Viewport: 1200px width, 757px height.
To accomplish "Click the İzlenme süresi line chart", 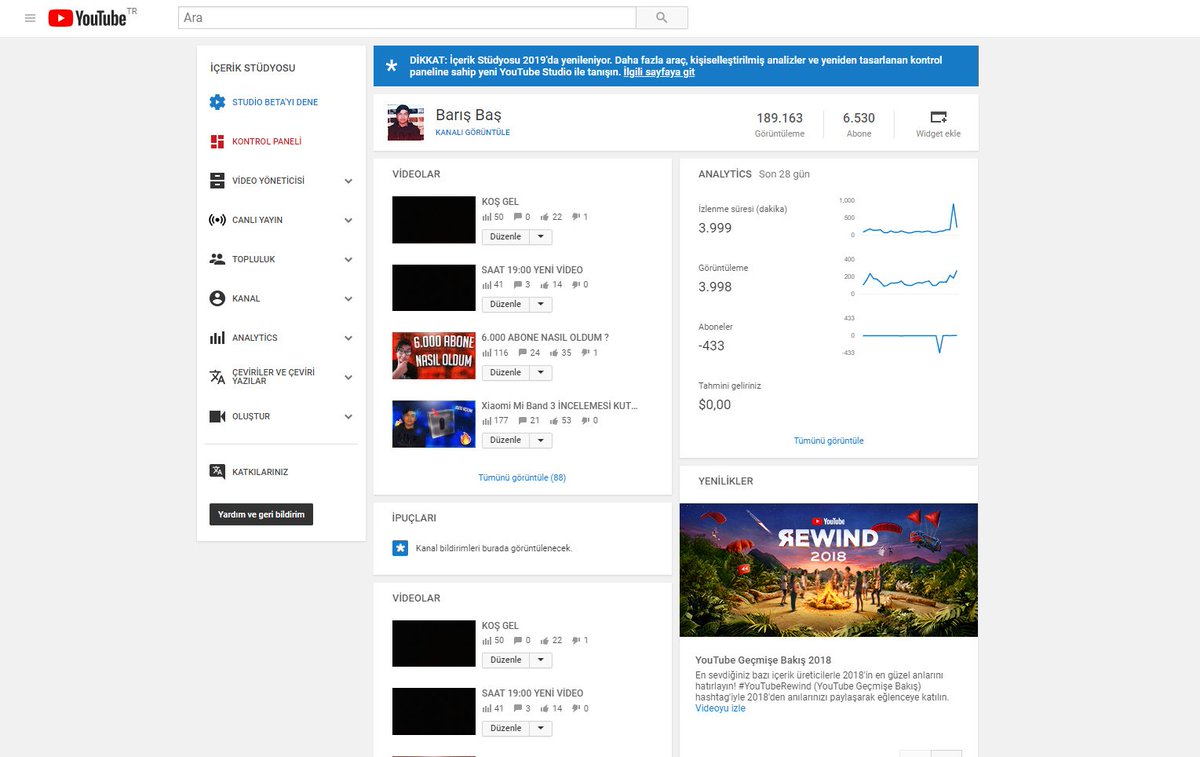I will point(909,219).
